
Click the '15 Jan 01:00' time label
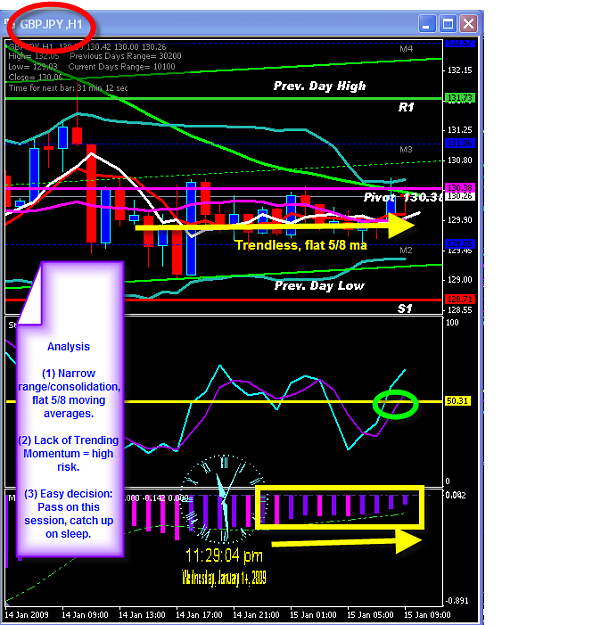click(x=313, y=615)
